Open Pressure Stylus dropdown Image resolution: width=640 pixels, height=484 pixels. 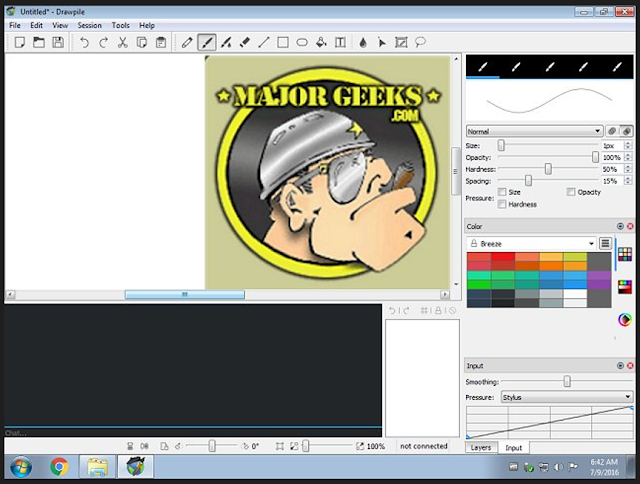click(567, 397)
